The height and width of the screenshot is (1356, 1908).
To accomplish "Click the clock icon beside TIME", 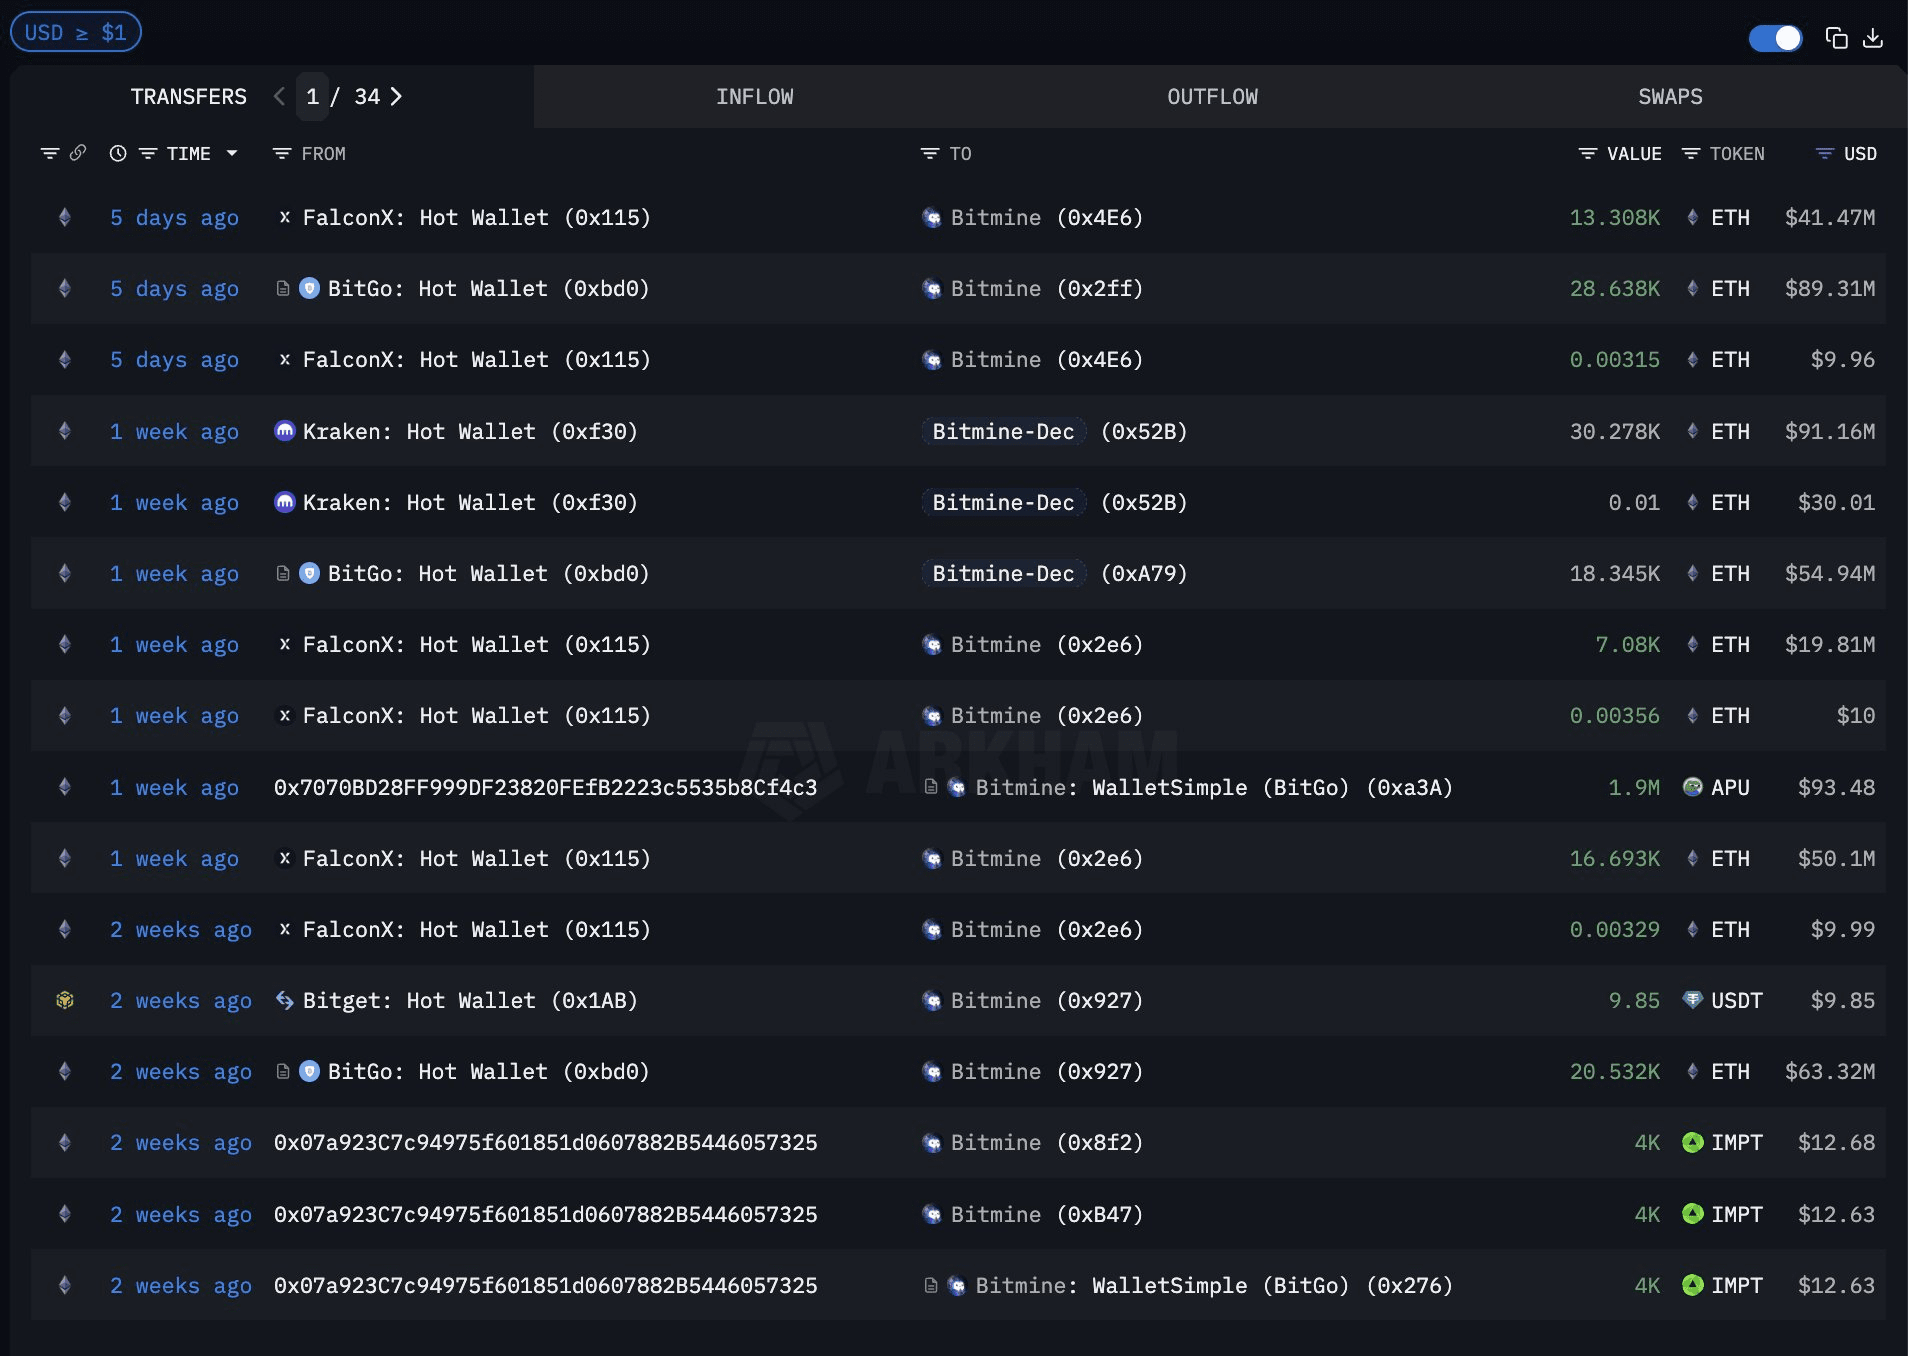I will (x=118, y=153).
